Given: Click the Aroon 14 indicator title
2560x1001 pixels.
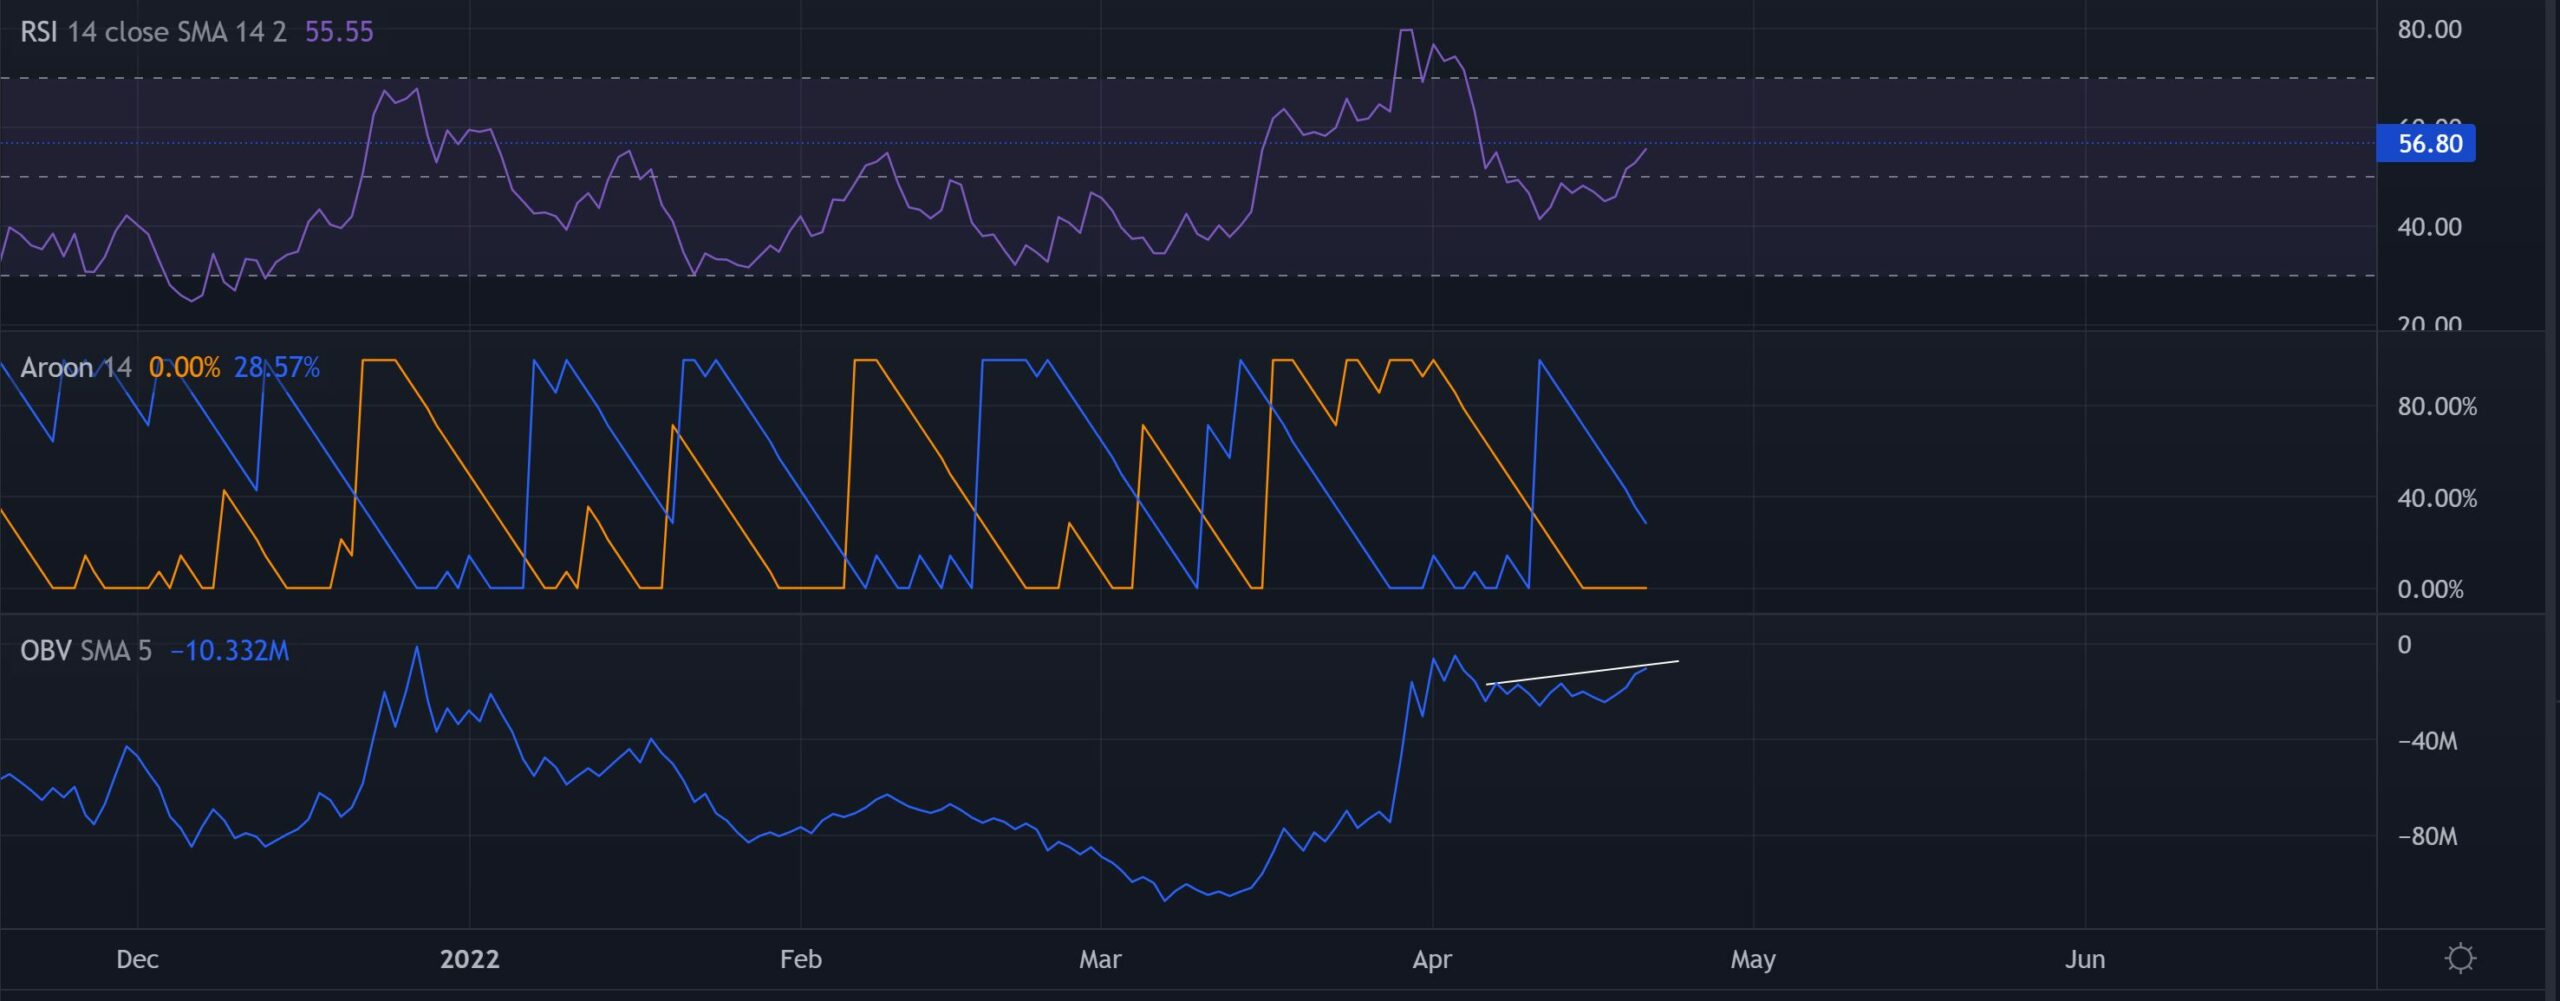Looking at the screenshot, I should [x=76, y=368].
